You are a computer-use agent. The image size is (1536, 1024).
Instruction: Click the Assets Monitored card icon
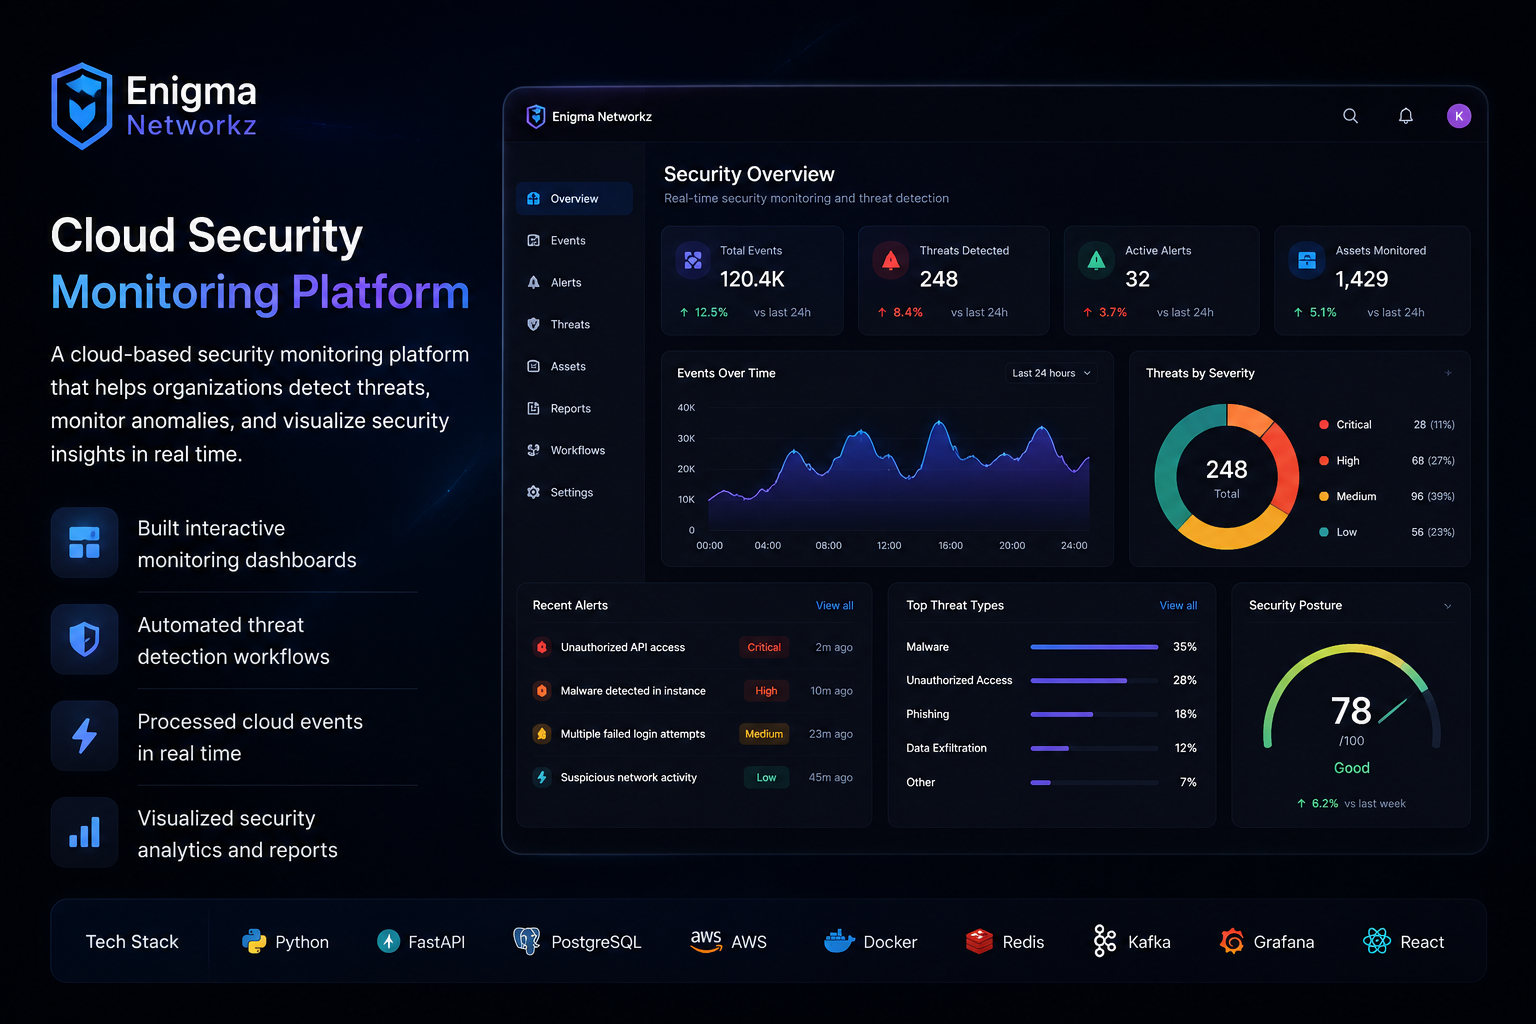click(x=1306, y=261)
